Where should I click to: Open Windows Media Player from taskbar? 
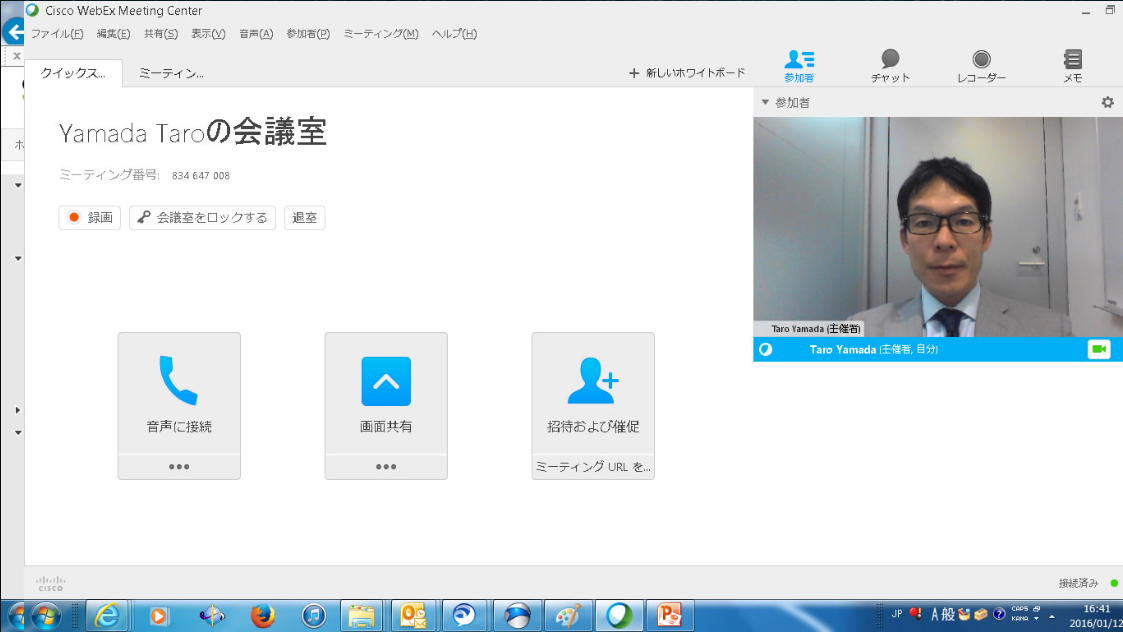(x=158, y=616)
